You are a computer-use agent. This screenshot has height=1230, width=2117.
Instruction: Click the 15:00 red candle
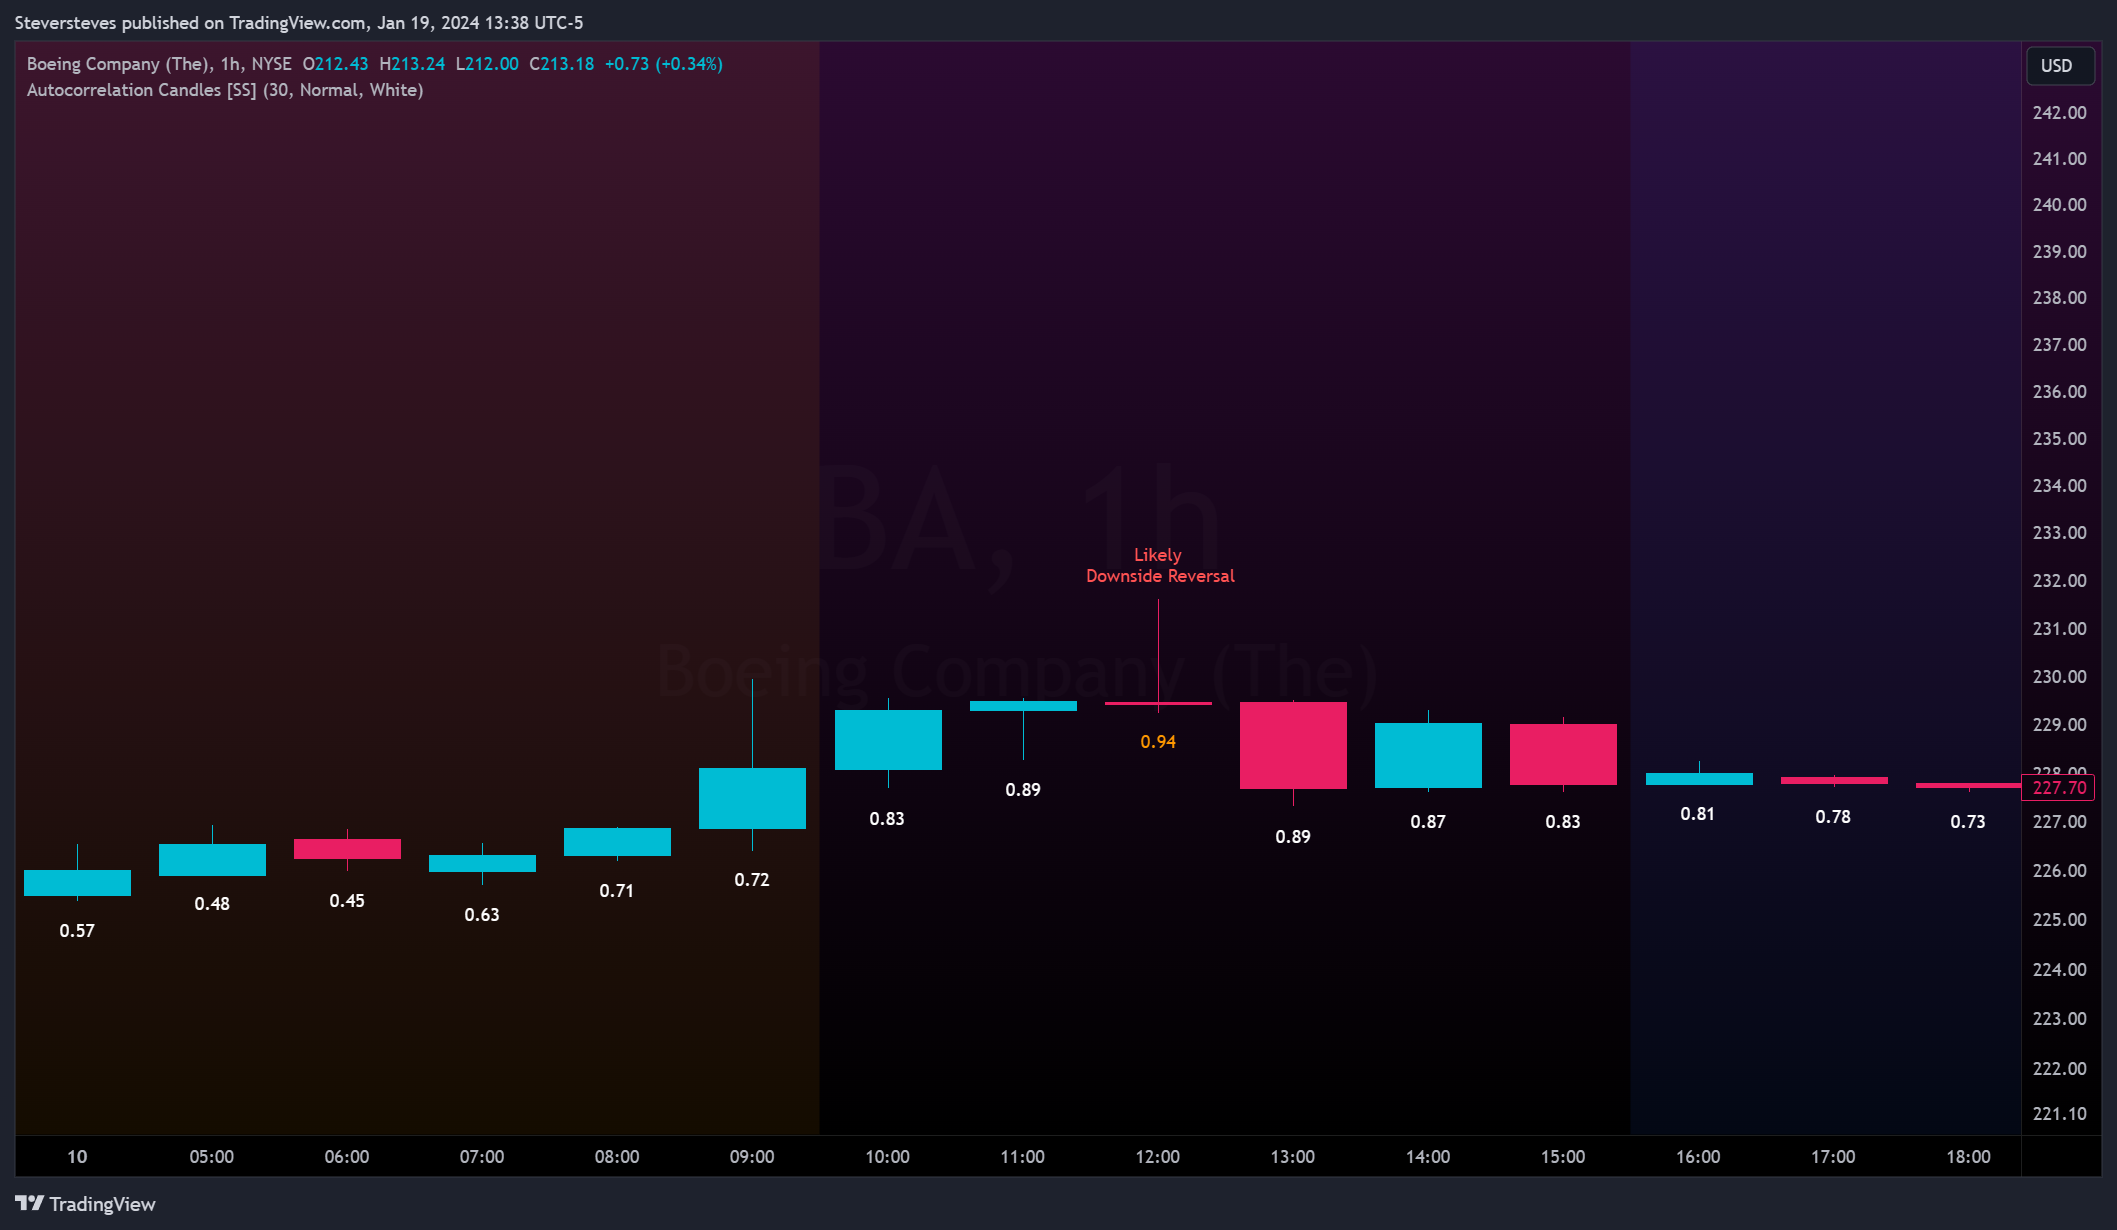click(1563, 754)
